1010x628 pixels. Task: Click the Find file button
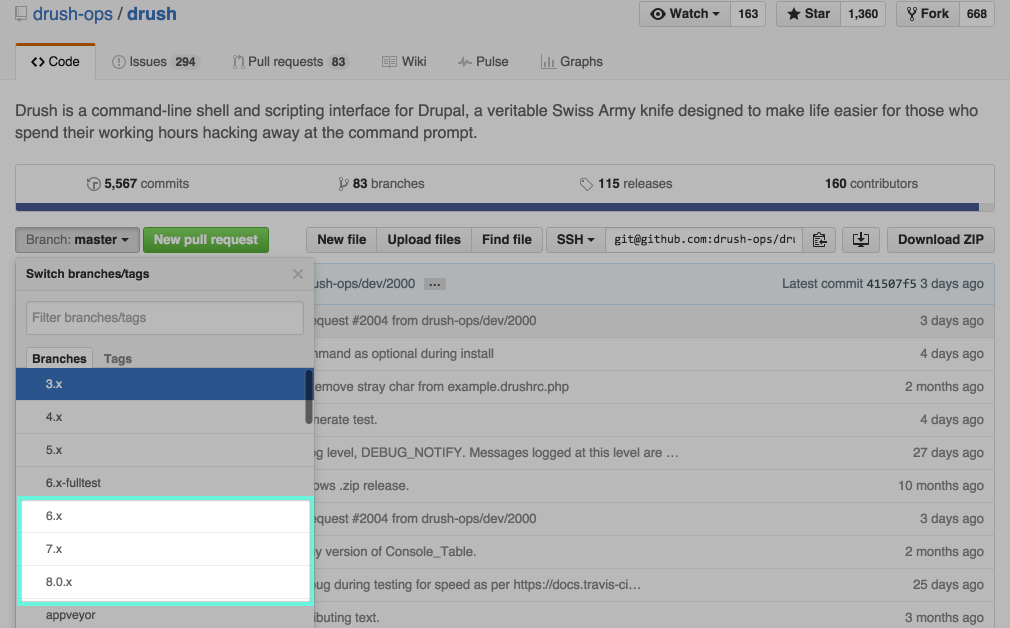click(x=507, y=240)
